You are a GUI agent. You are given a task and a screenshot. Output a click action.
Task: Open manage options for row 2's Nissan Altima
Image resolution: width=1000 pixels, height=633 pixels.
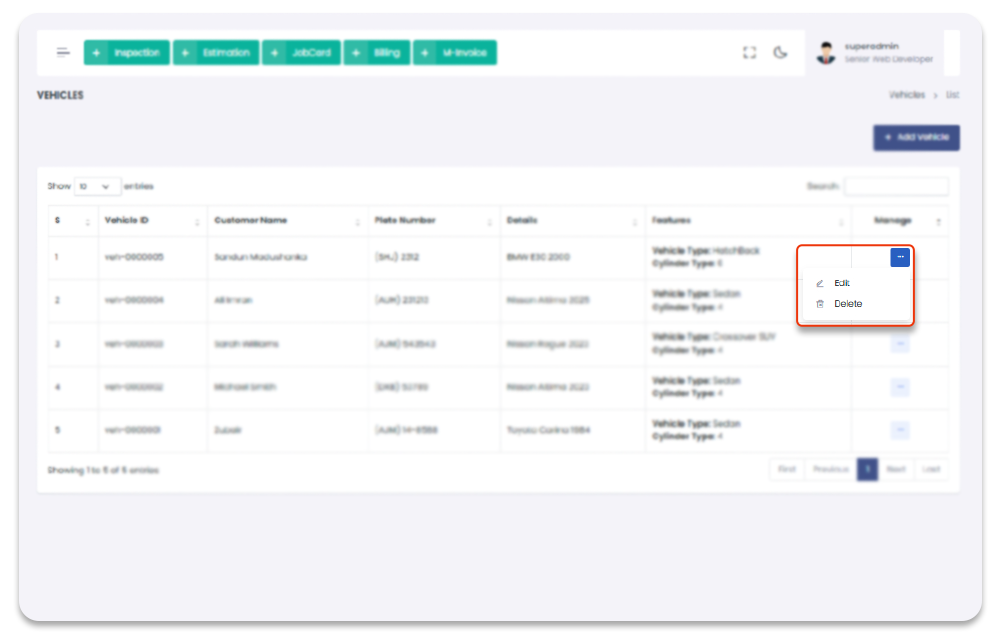(x=900, y=300)
